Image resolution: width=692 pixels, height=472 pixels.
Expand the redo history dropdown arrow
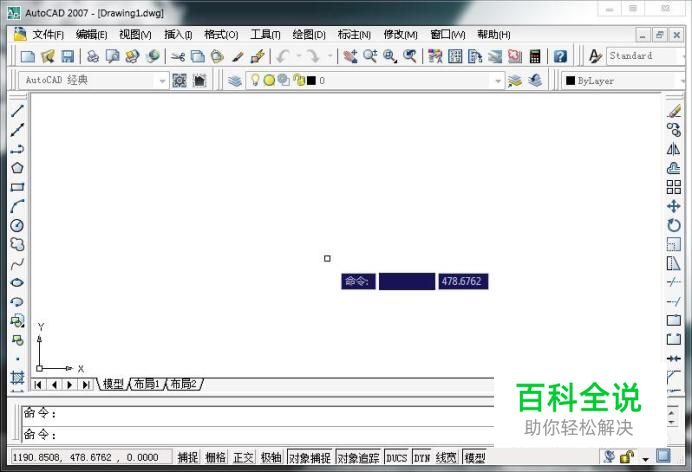pos(330,56)
